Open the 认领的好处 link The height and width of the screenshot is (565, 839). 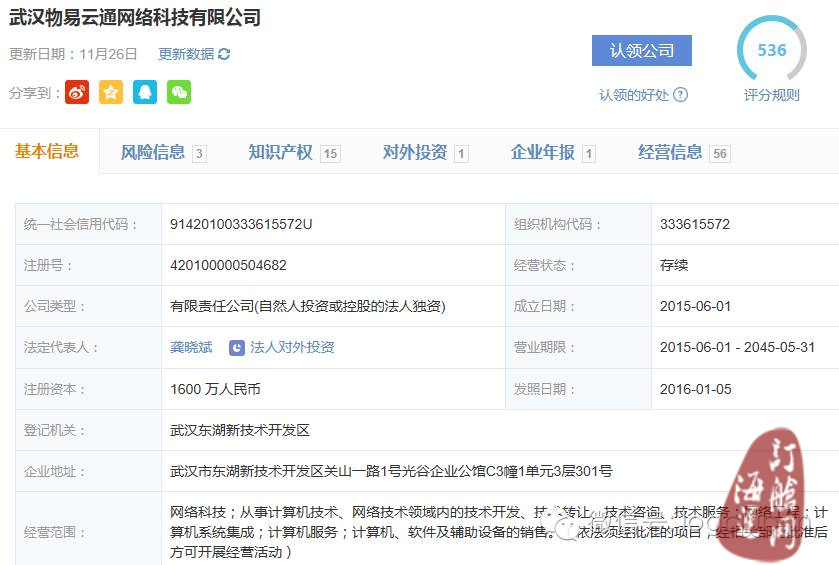click(x=634, y=95)
